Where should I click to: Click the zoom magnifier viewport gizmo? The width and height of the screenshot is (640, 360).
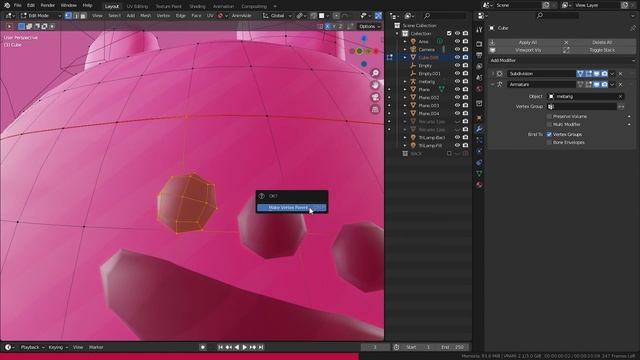(x=375, y=73)
